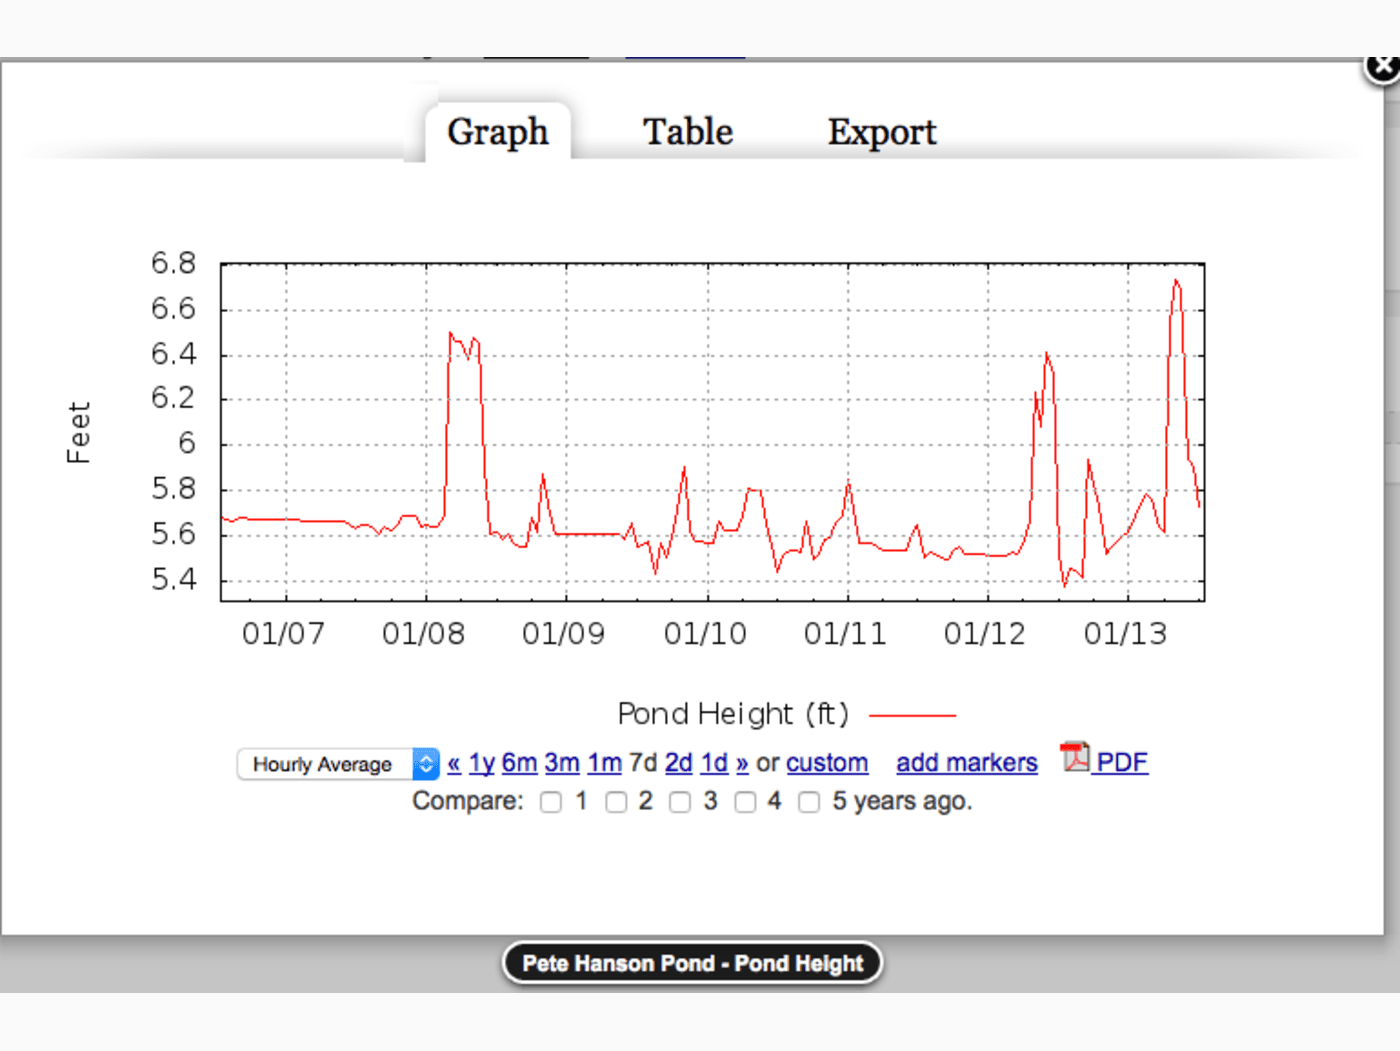Check the compare 5 years ago box
Screen dimensions: 1400x1051
[x=809, y=802]
